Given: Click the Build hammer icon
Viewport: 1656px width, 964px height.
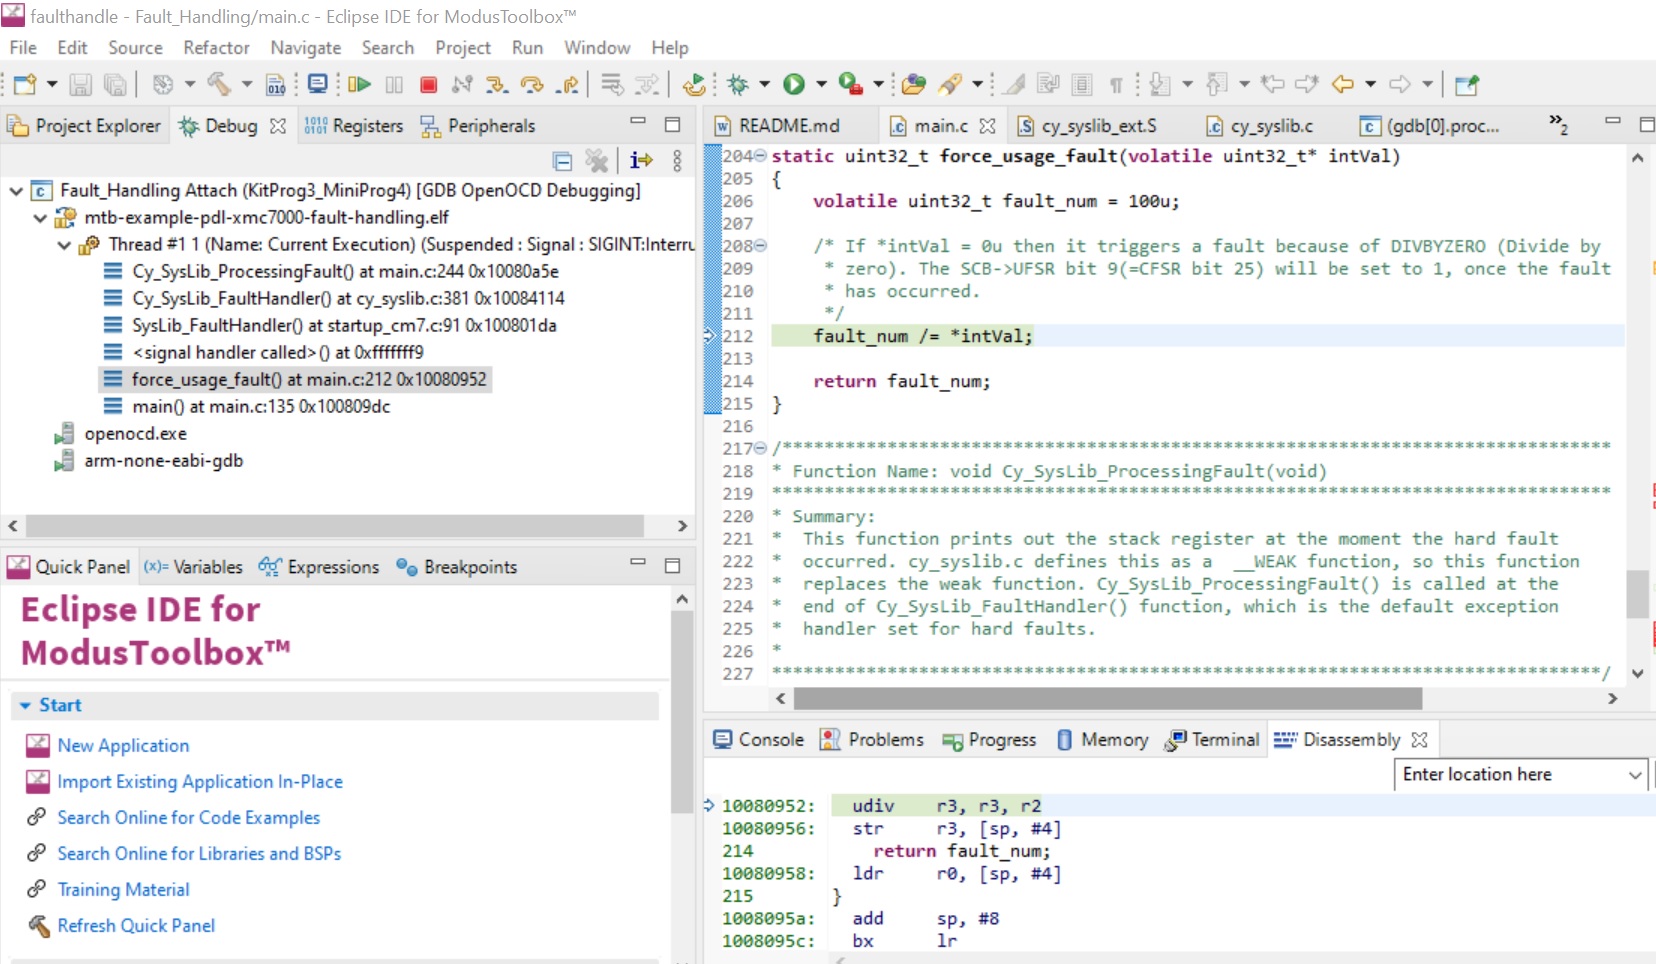Looking at the screenshot, I should [218, 85].
